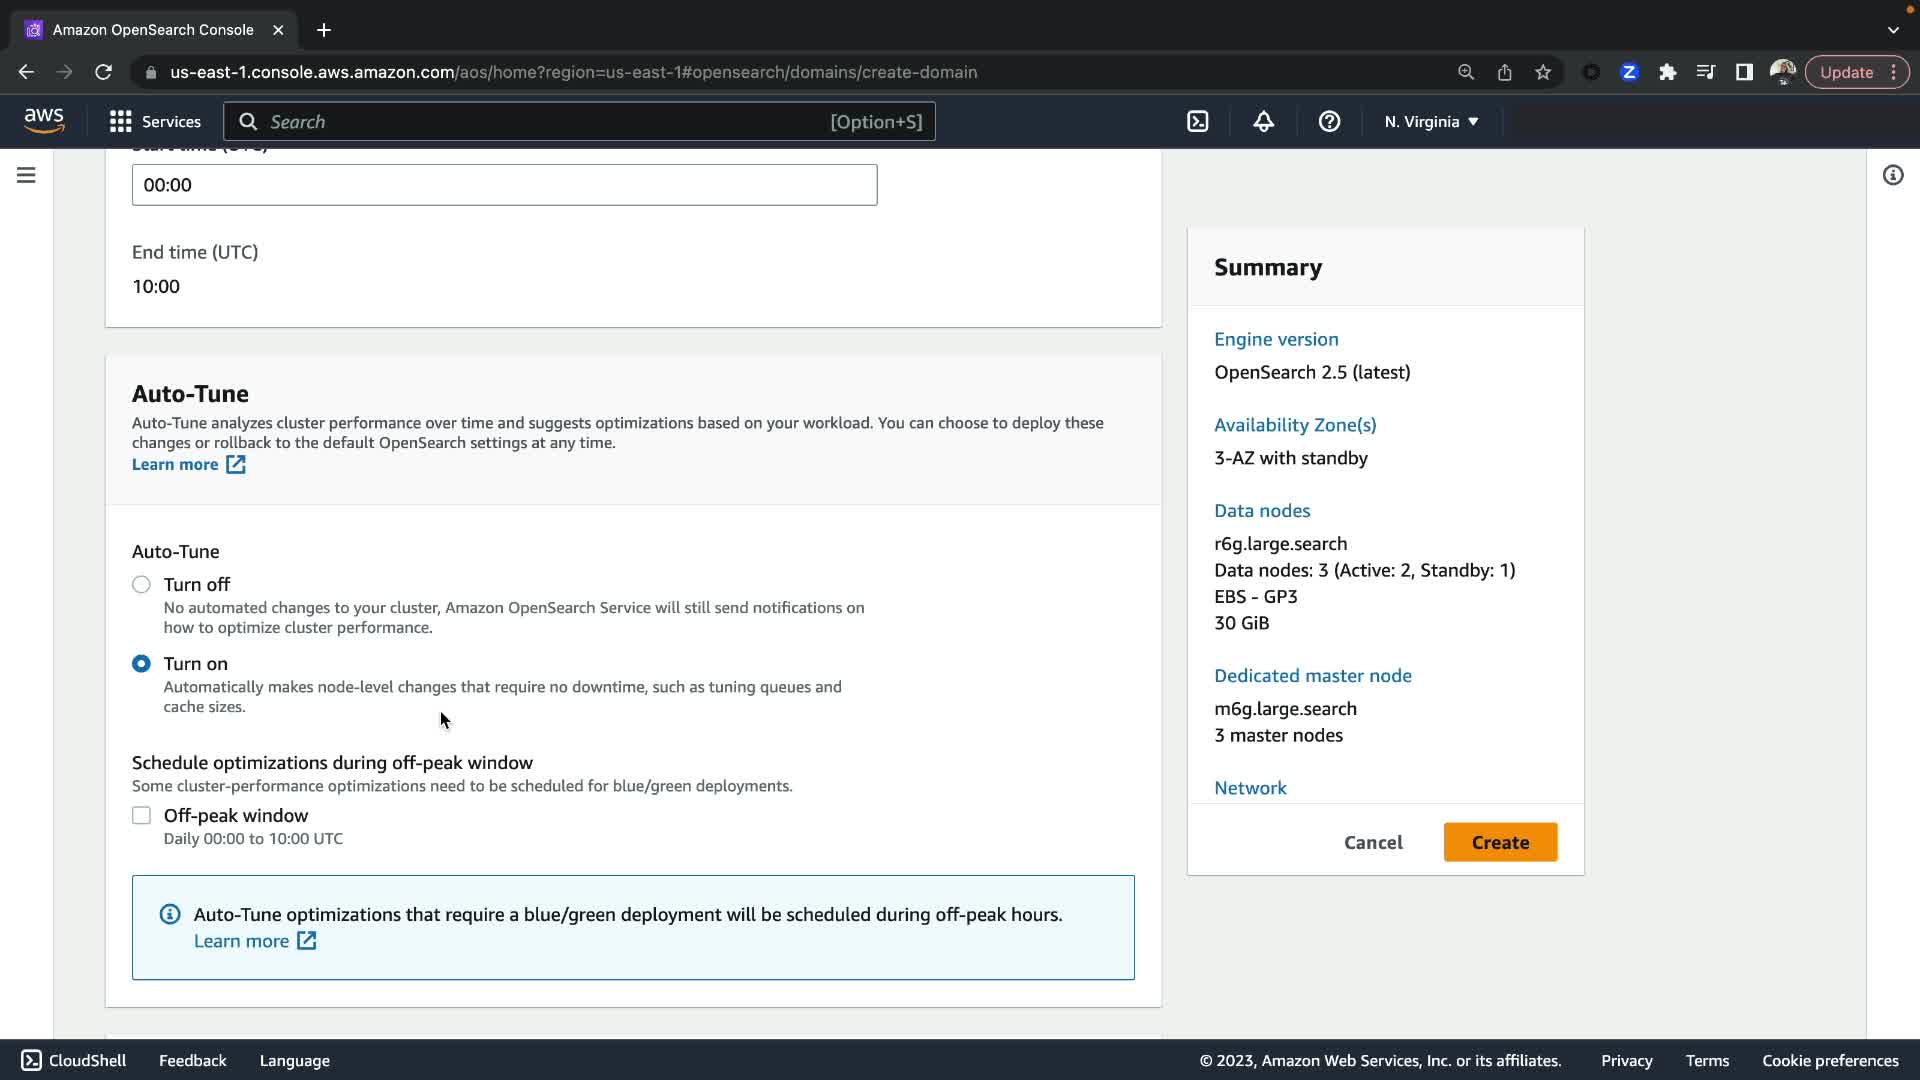Open the Services grid menu
The width and height of the screenshot is (1920, 1080).
(155, 122)
